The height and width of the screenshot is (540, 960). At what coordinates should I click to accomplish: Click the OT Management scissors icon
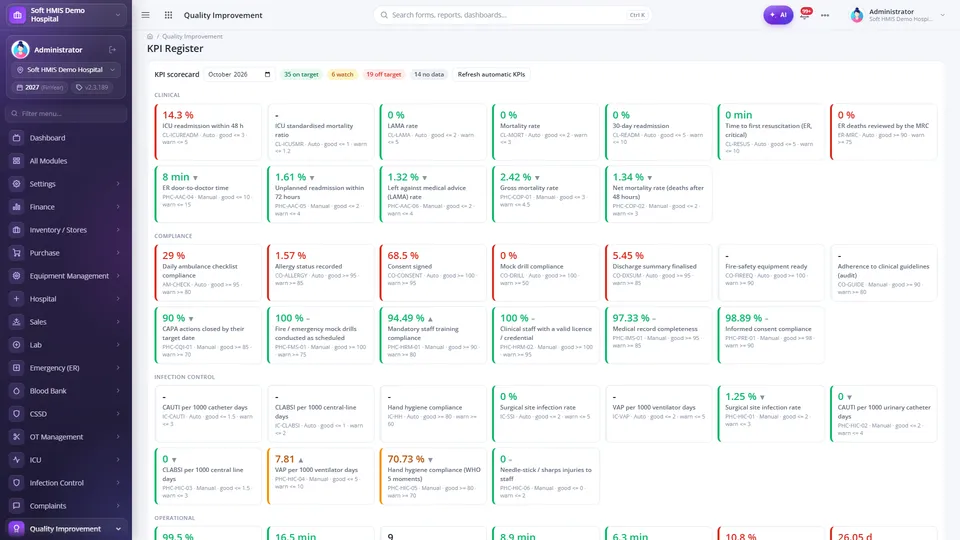[x=17, y=437]
